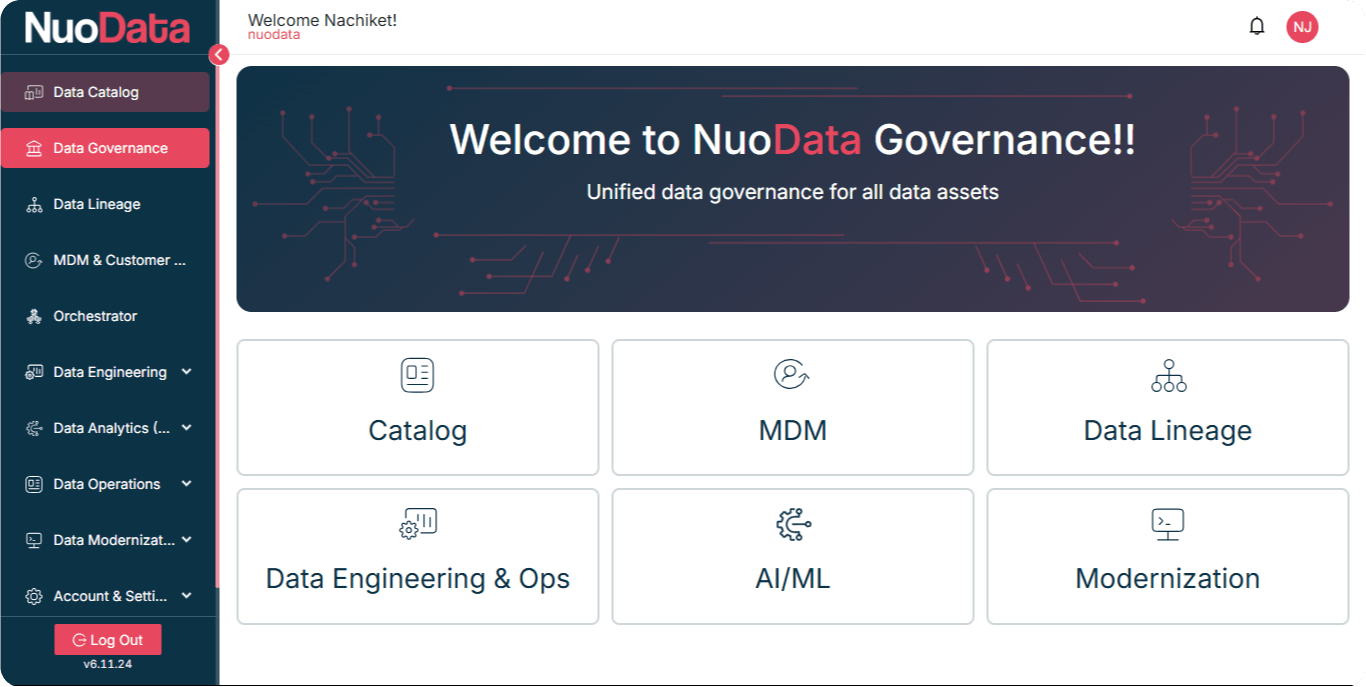This screenshot has height=687, width=1366.
Task: Click the MDM card icon
Action: pyautogui.click(x=792, y=375)
